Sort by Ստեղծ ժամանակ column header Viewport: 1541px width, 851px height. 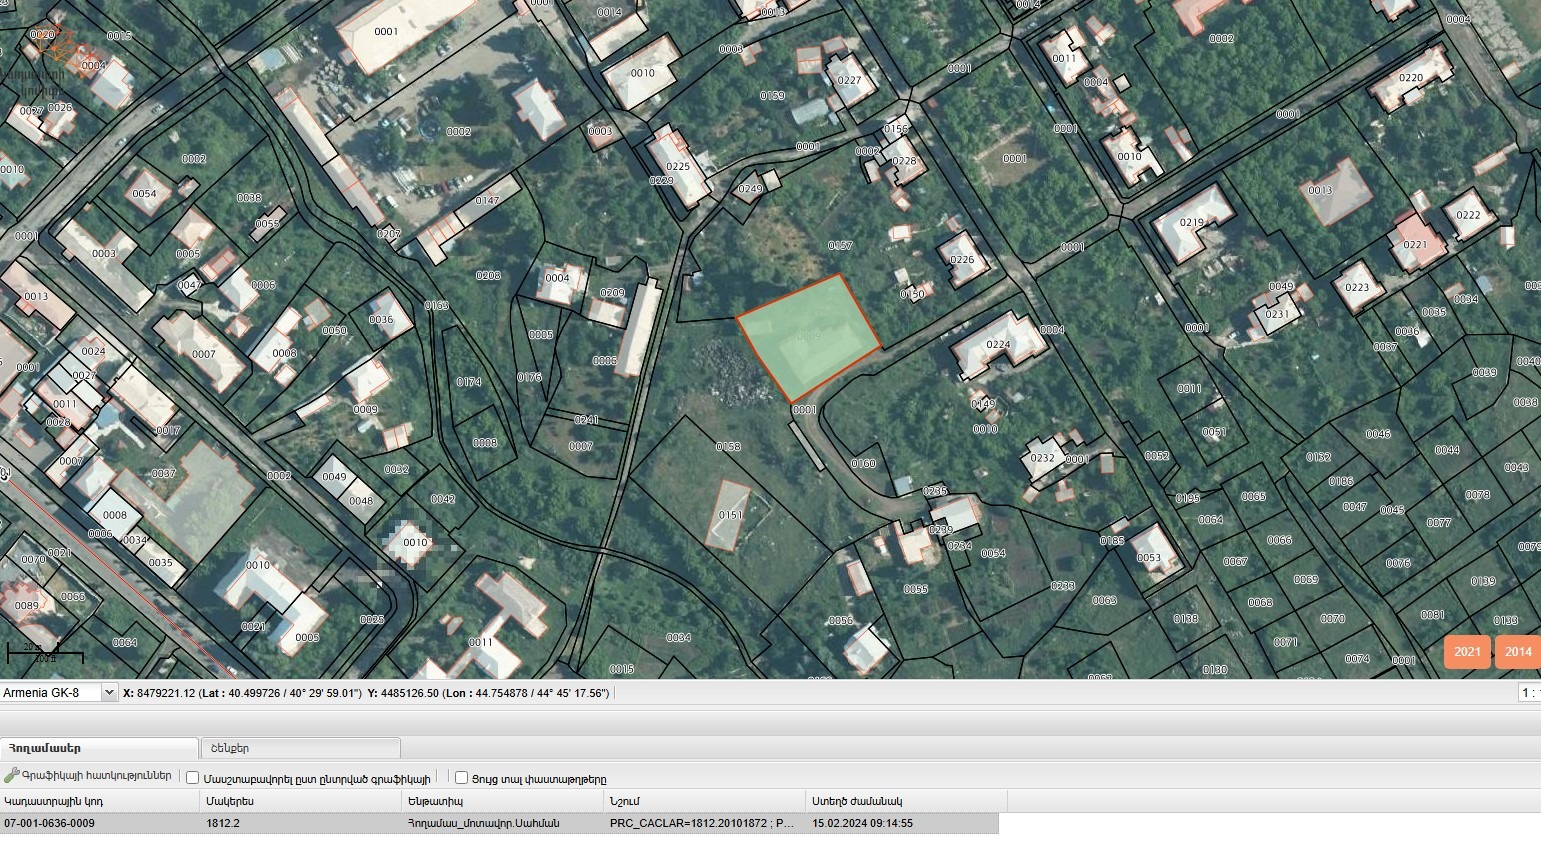pos(905,801)
